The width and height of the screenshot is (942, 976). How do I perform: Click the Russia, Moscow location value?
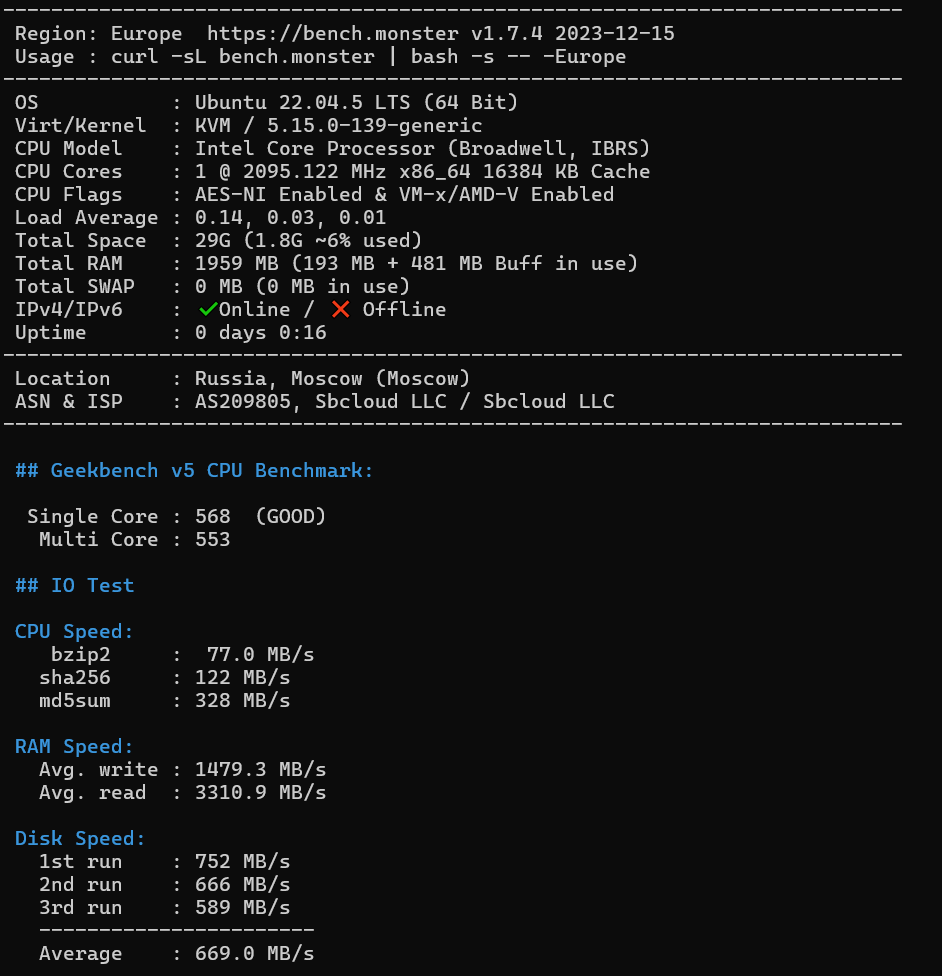332,378
